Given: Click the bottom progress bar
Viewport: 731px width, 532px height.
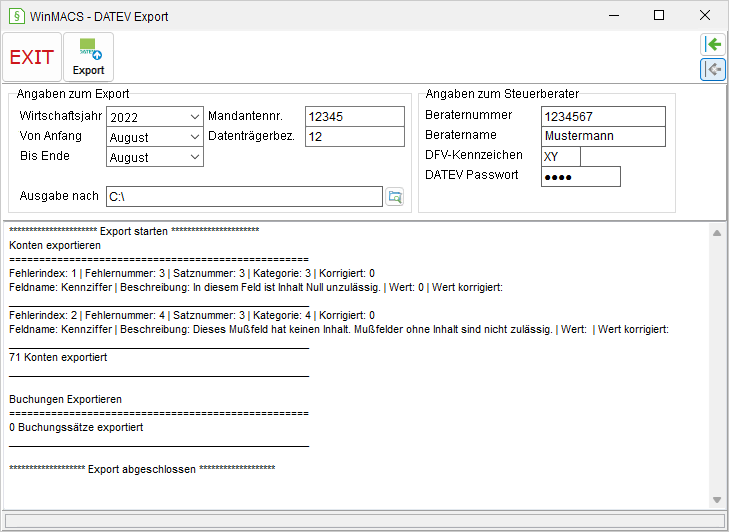Looking at the screenshot, I should 364,521.
